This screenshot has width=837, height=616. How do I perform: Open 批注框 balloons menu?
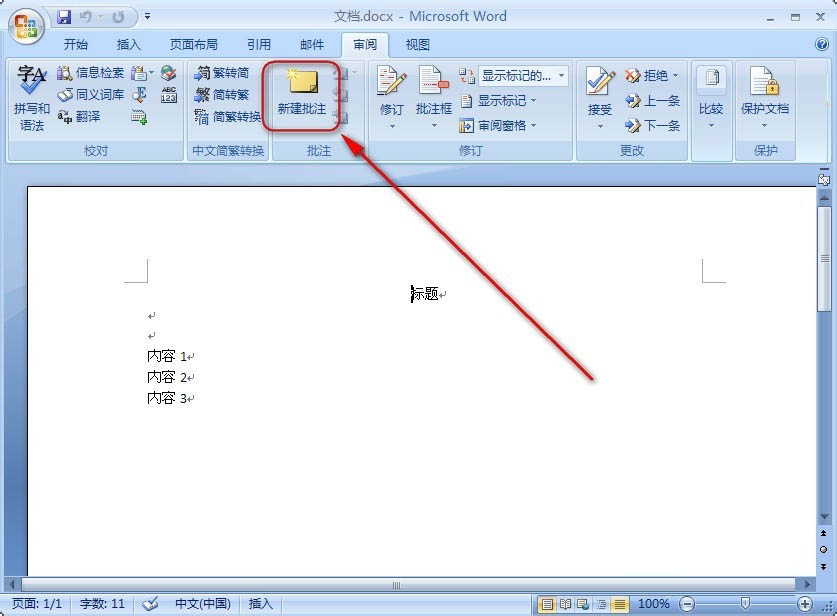click(433, 97)
